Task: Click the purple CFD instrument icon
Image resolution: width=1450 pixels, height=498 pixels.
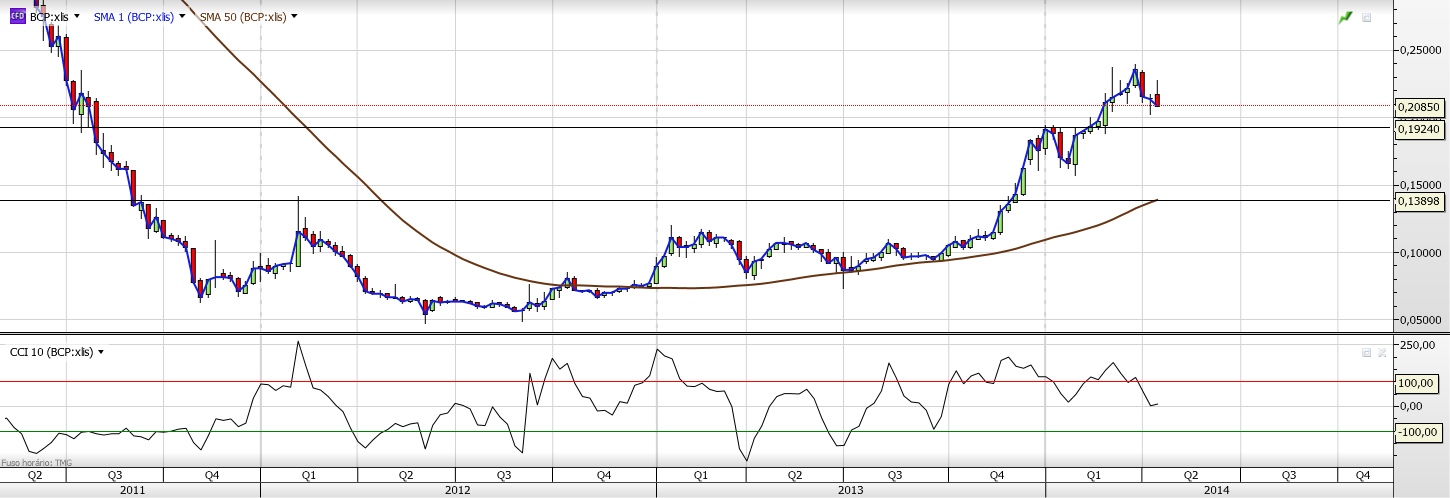Action: tap(16, 17)
